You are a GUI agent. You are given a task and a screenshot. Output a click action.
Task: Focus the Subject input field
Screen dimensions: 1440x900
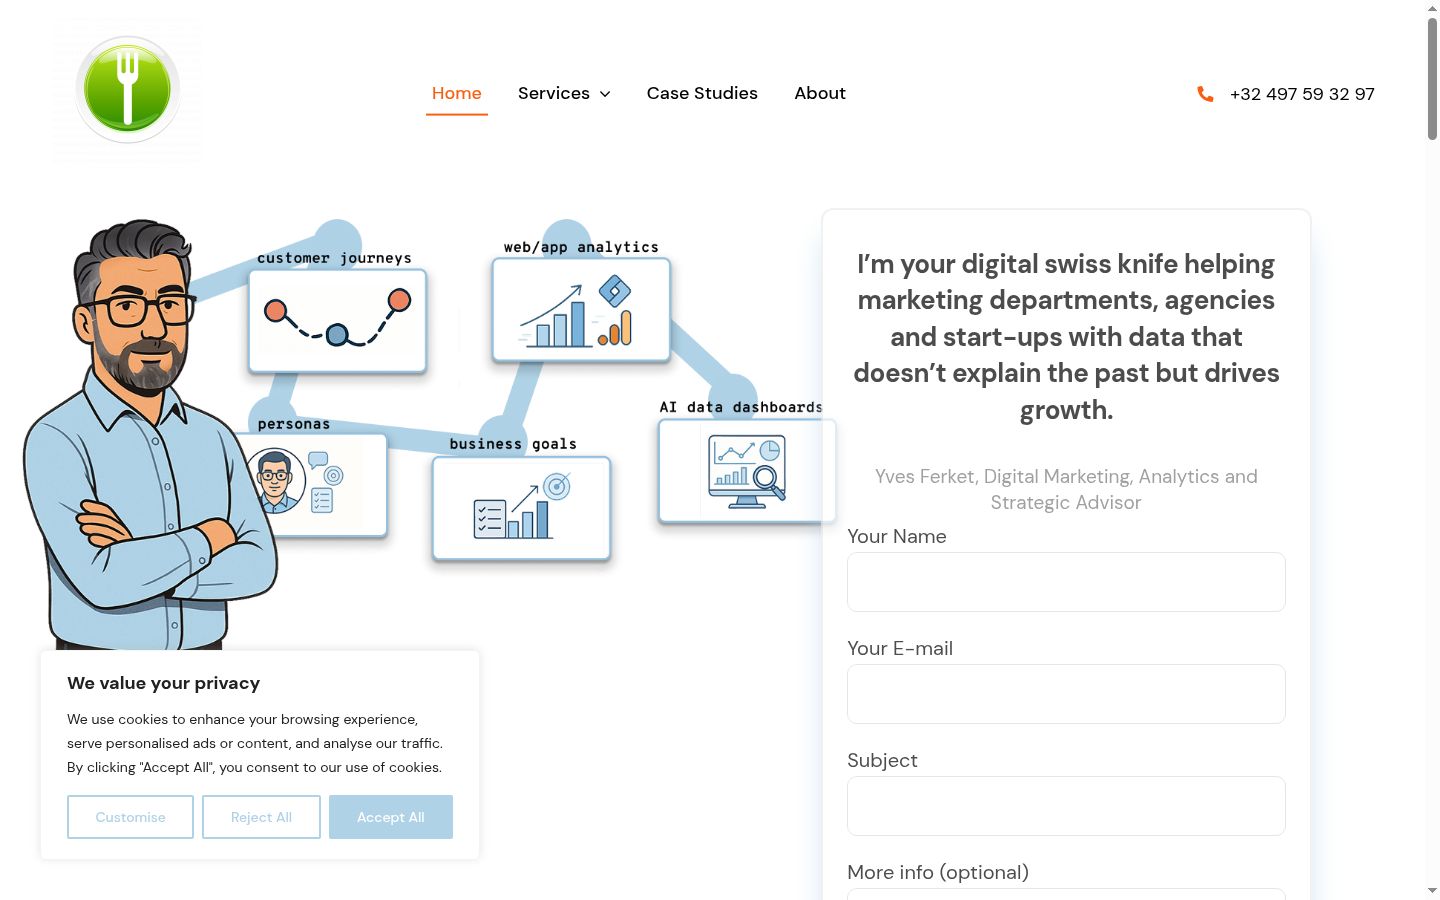point(1066,806)
